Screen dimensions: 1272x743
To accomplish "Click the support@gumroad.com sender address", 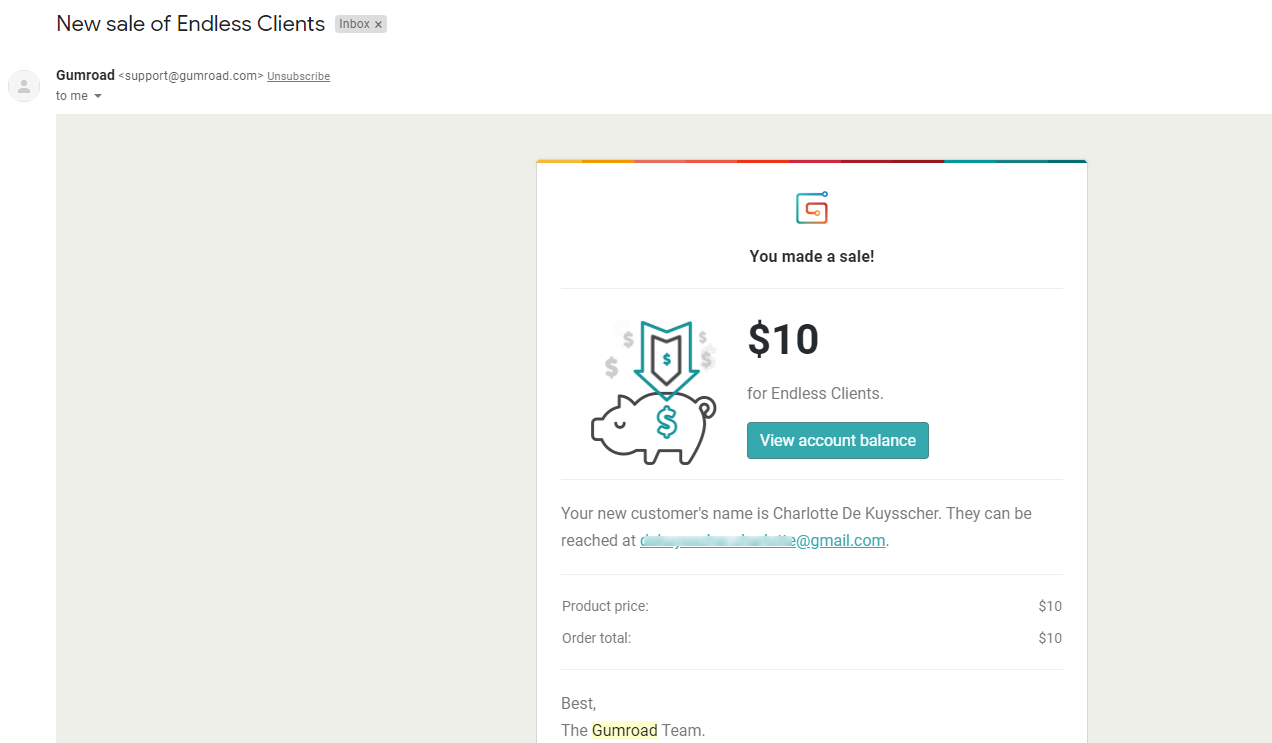I will [191, 76].
